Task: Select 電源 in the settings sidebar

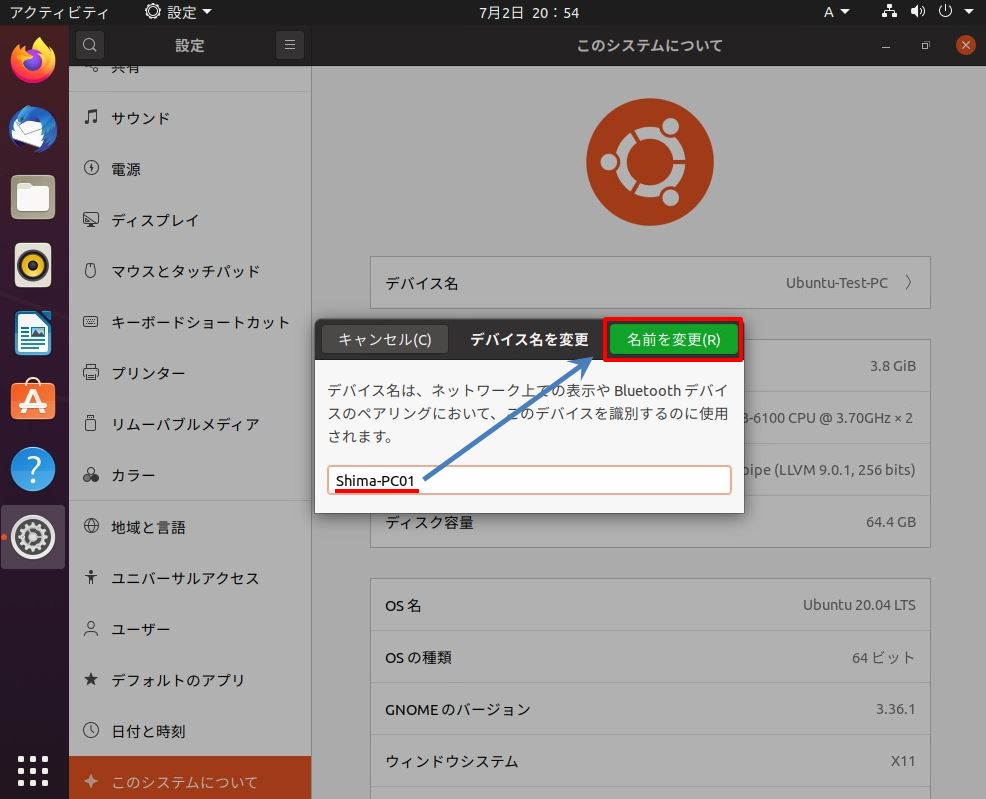Action: 190,168
